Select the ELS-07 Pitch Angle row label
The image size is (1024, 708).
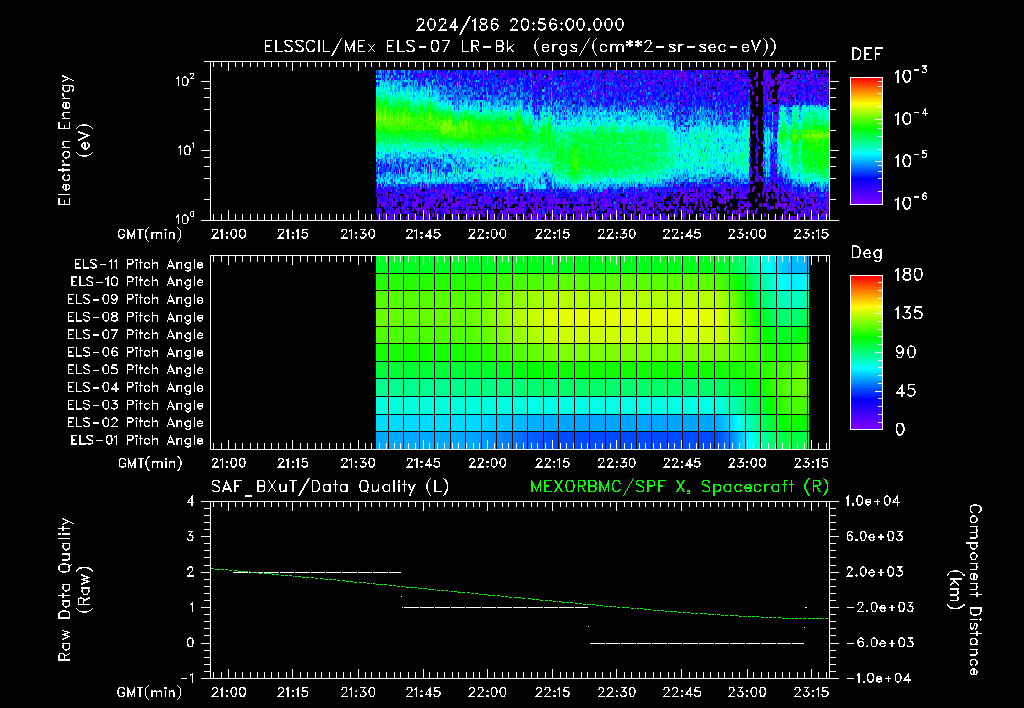coord(136,335)
